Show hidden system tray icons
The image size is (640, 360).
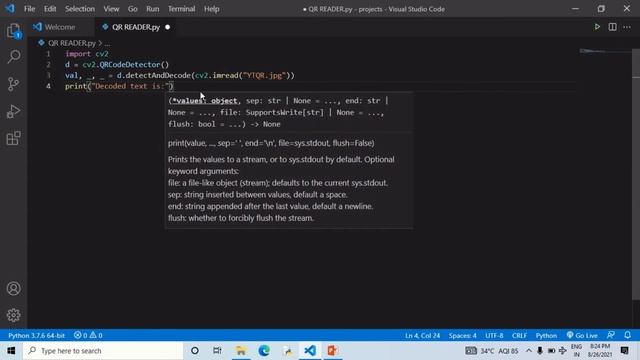[x=529, y=351]
